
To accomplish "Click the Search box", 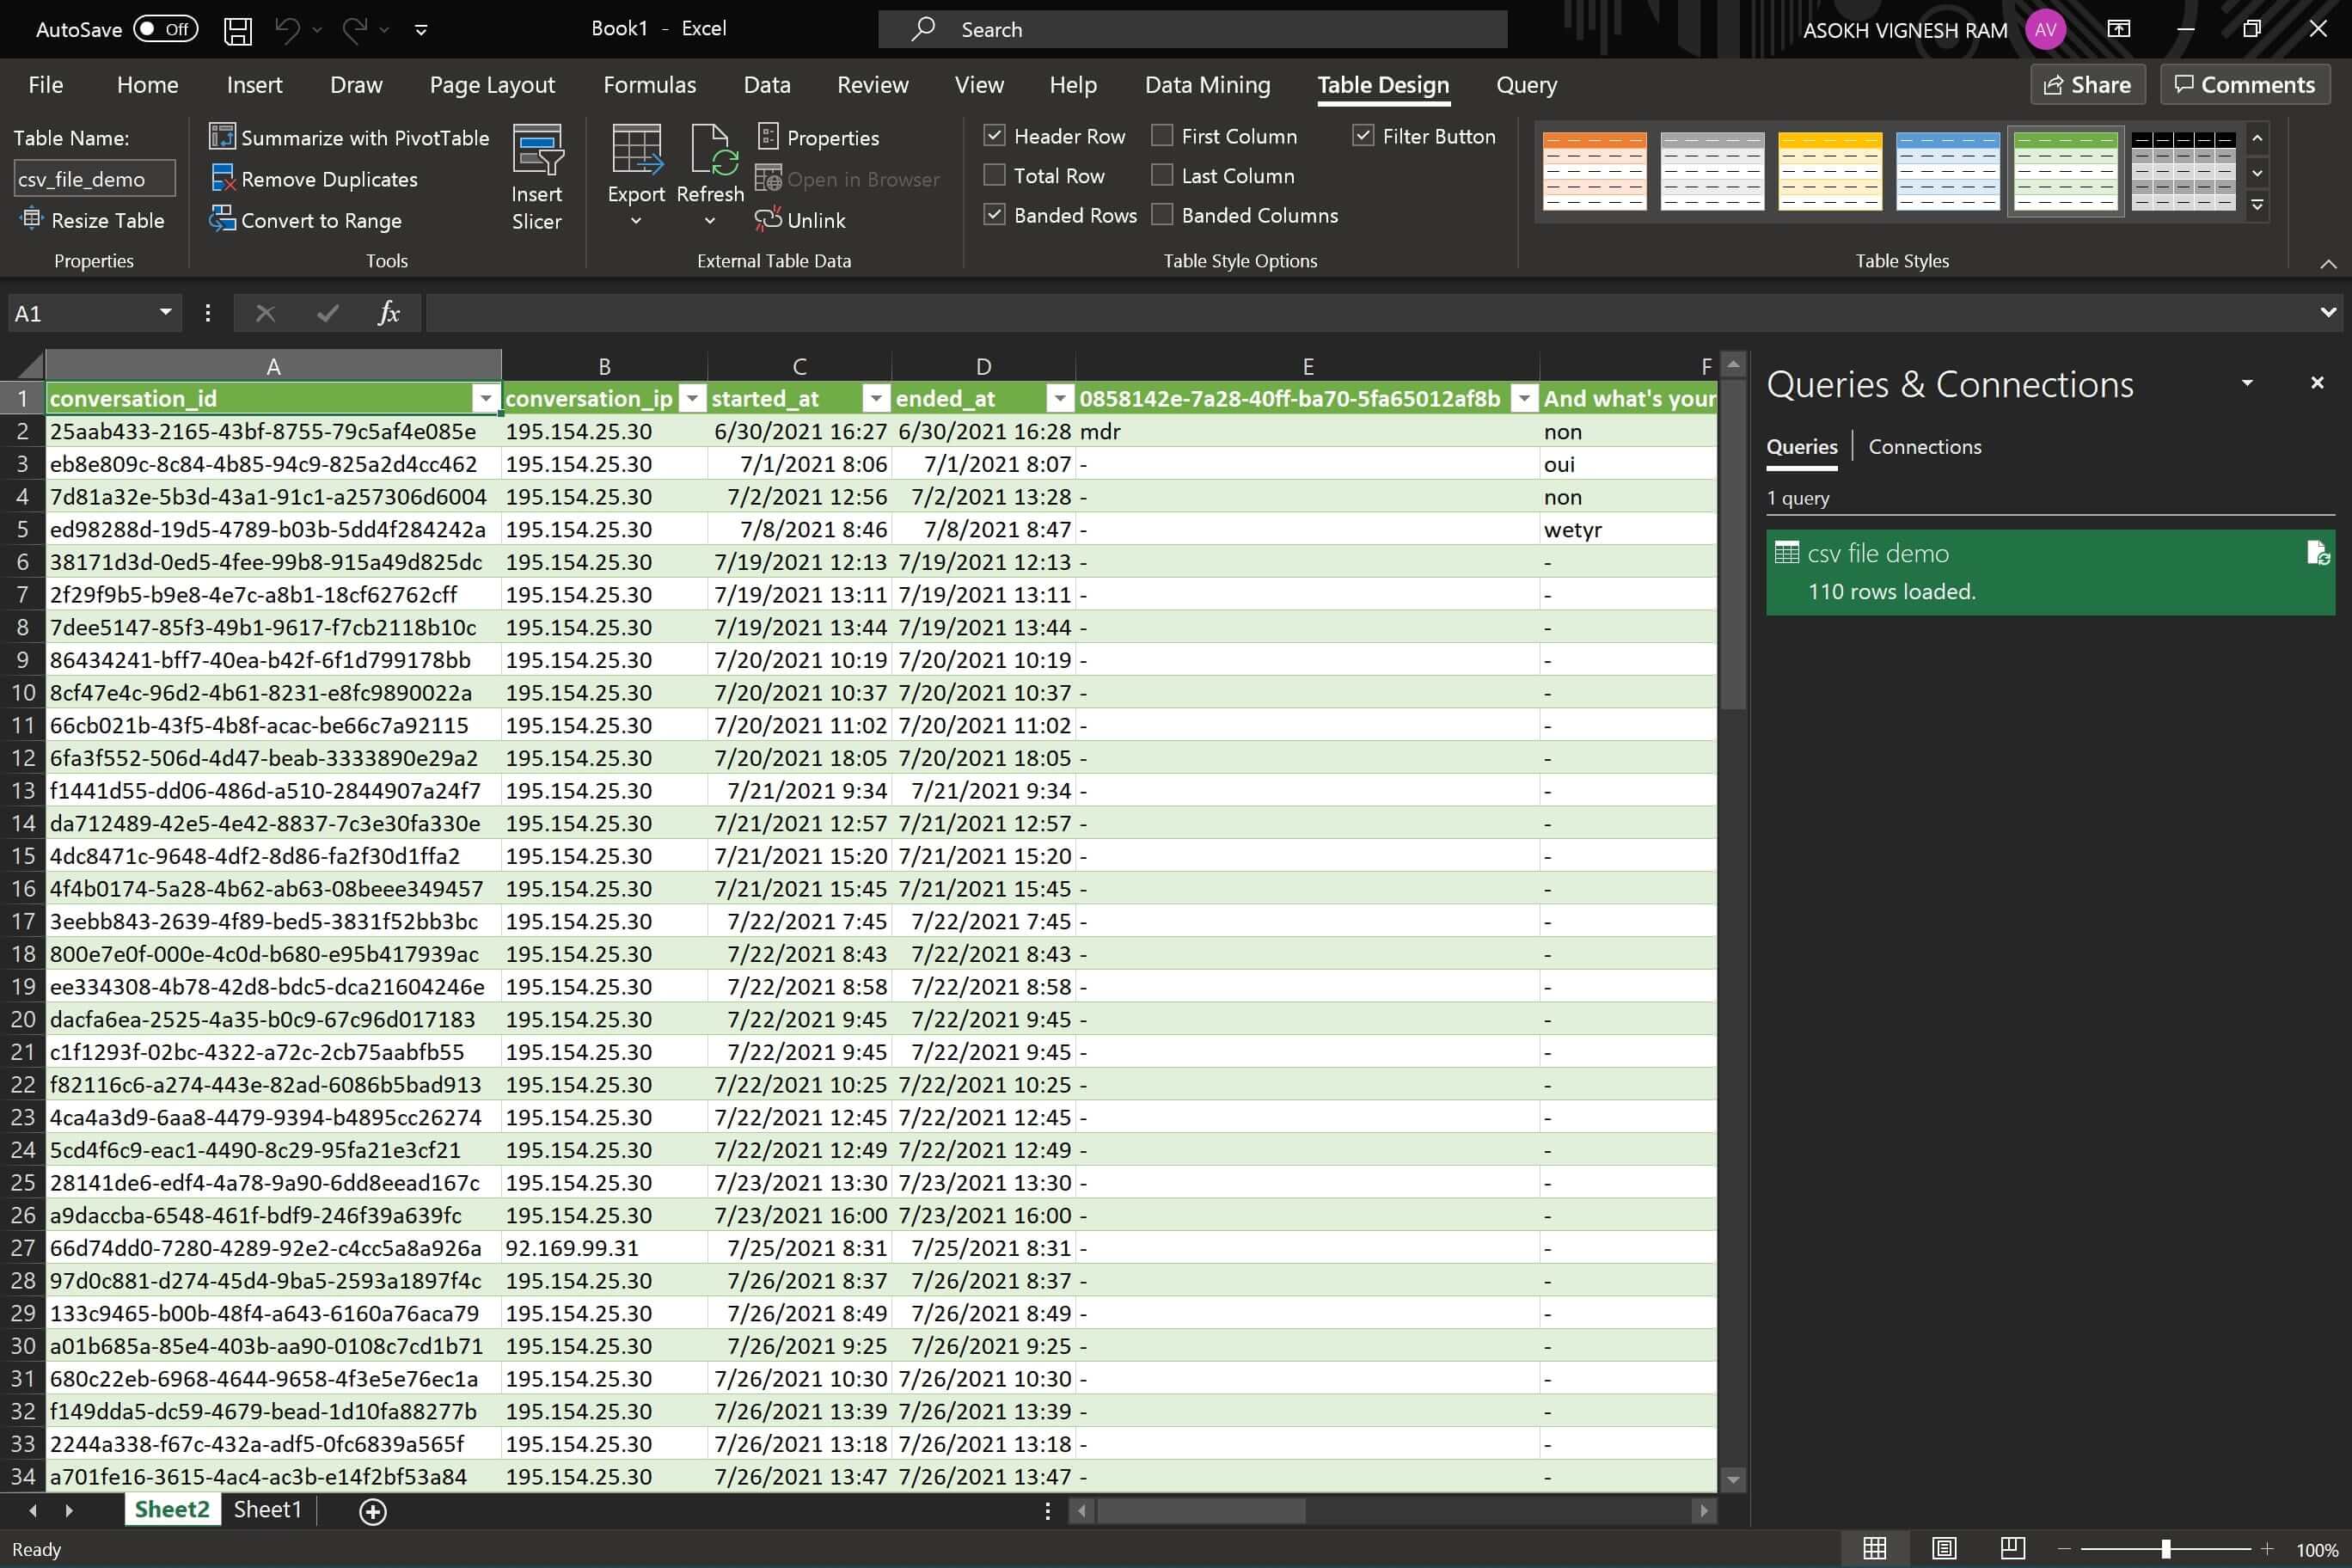I will click(1192, 29).
